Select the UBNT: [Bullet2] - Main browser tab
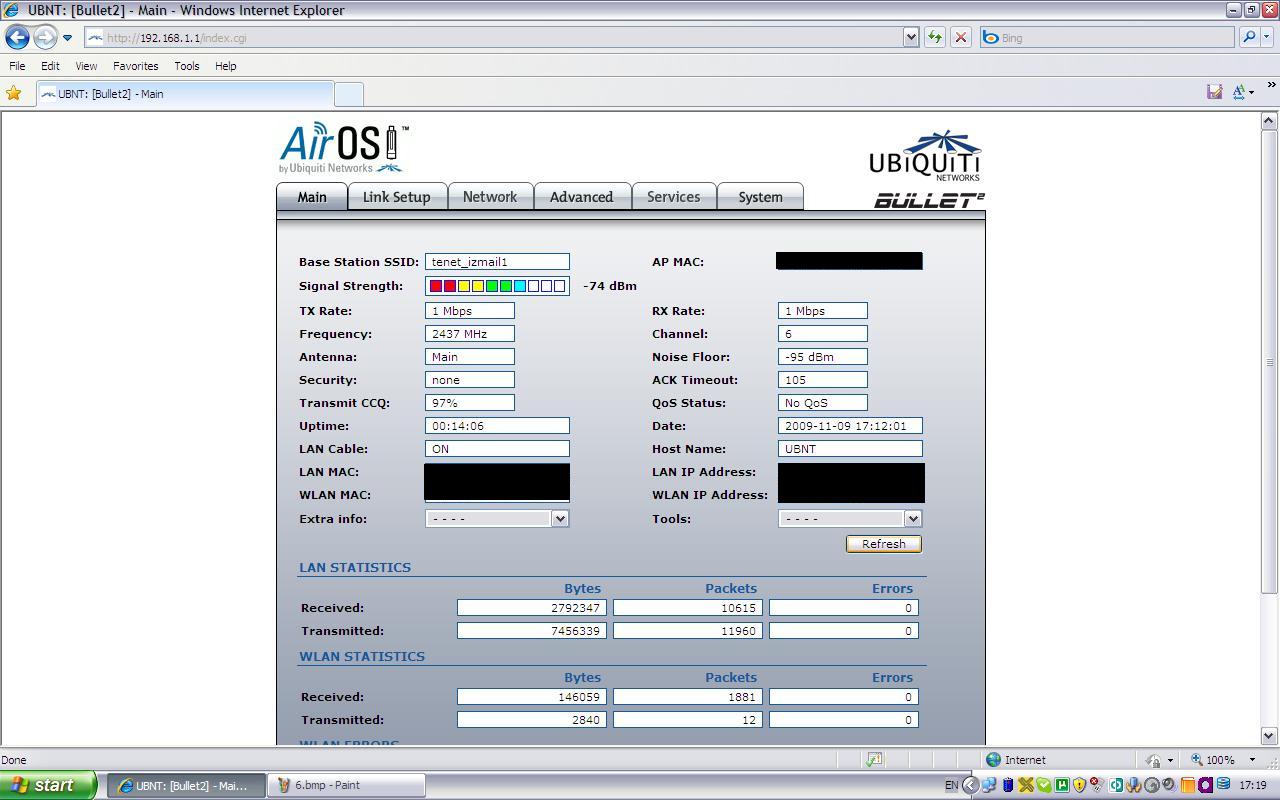The height and width of the screenshot is (800, 1280). pos(185,93)
